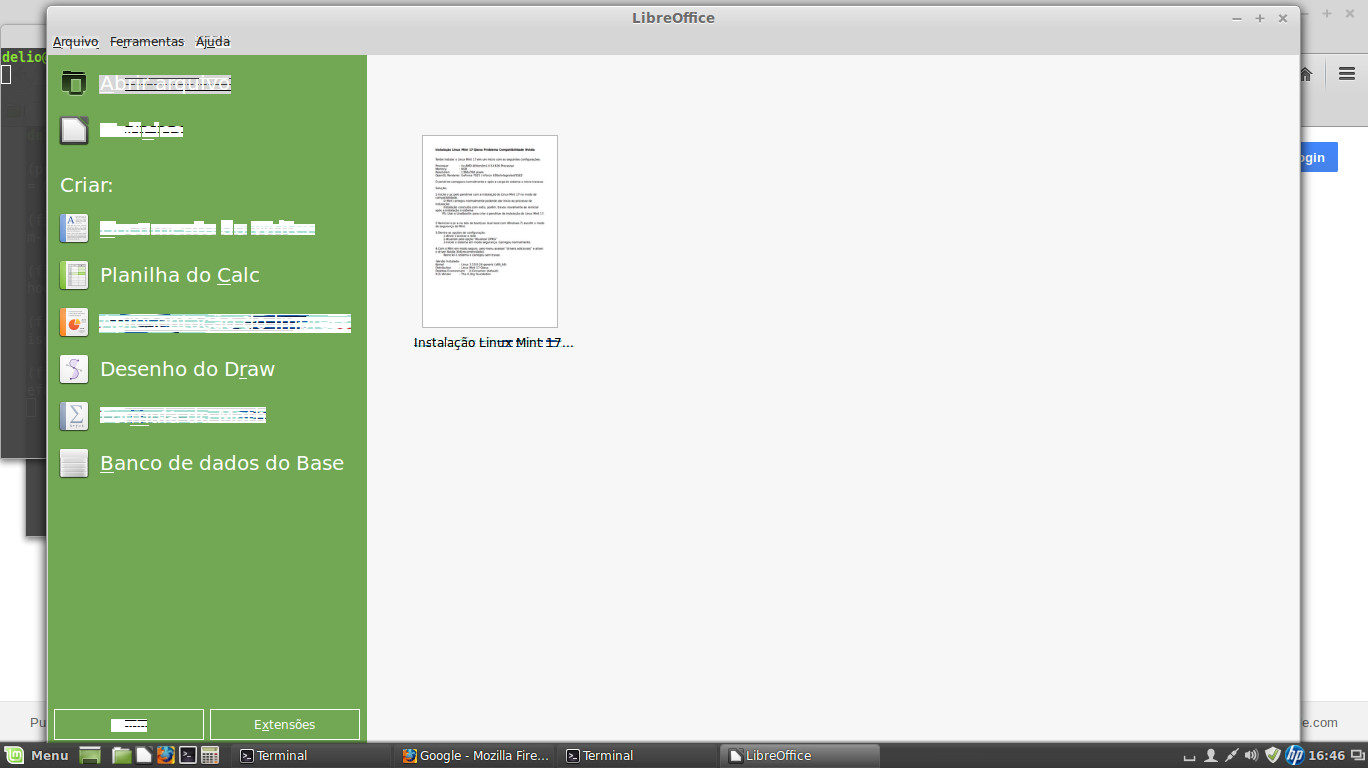Open the Instalação Linux Mint 17 document thumbnail
1368x768 pixels.
[490, 232]
